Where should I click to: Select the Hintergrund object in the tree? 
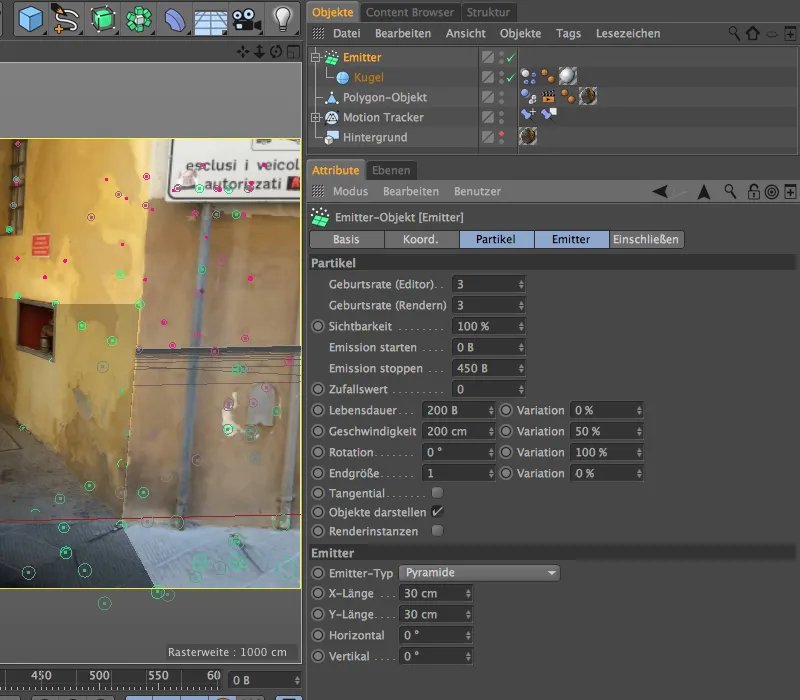375,138
